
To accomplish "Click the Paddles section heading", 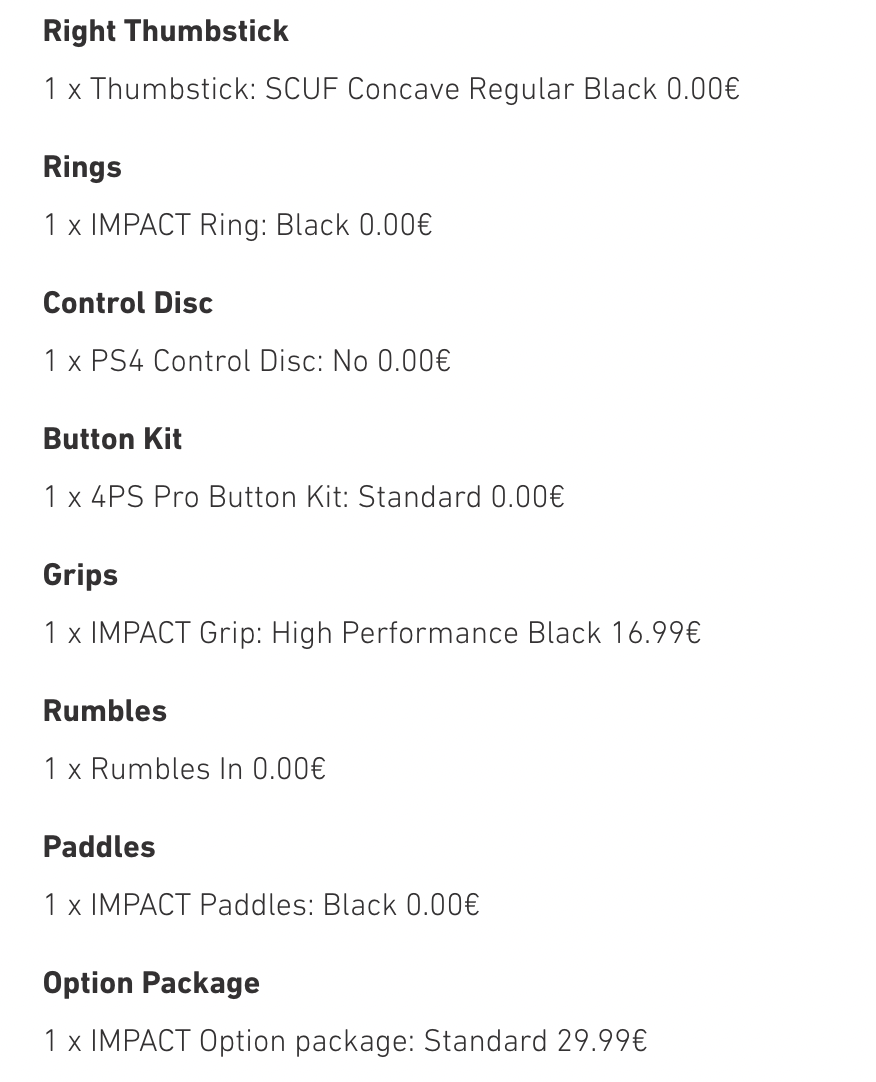I will 99,847.
